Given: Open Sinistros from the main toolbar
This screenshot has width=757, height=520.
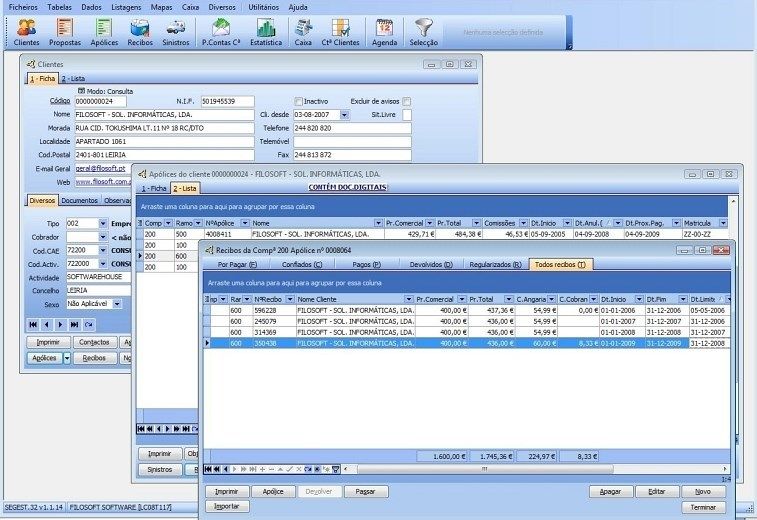Looking at the screenshot, I should 175,32.
